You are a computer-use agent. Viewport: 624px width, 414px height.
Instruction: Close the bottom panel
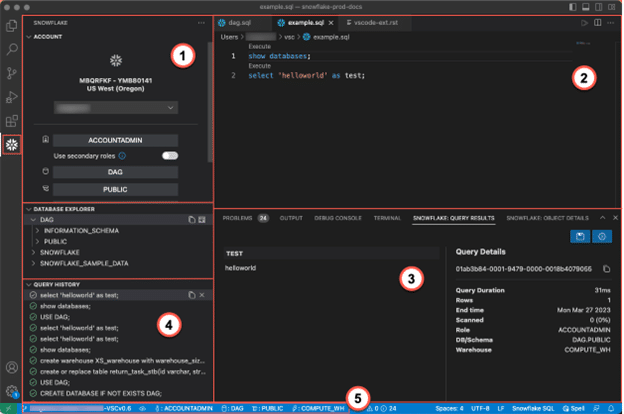(615, 218)
